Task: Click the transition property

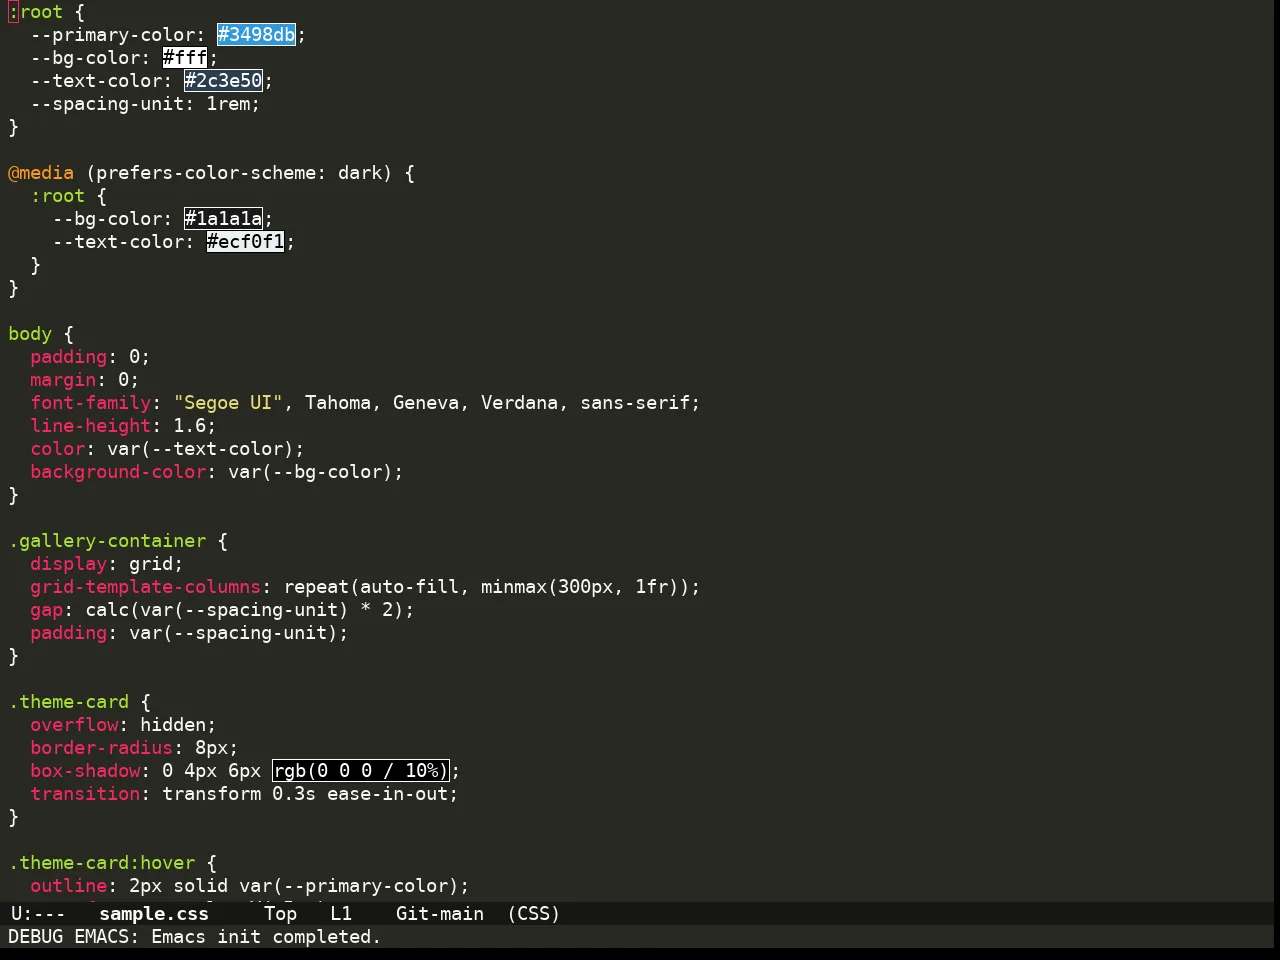Action: (85, 794)
